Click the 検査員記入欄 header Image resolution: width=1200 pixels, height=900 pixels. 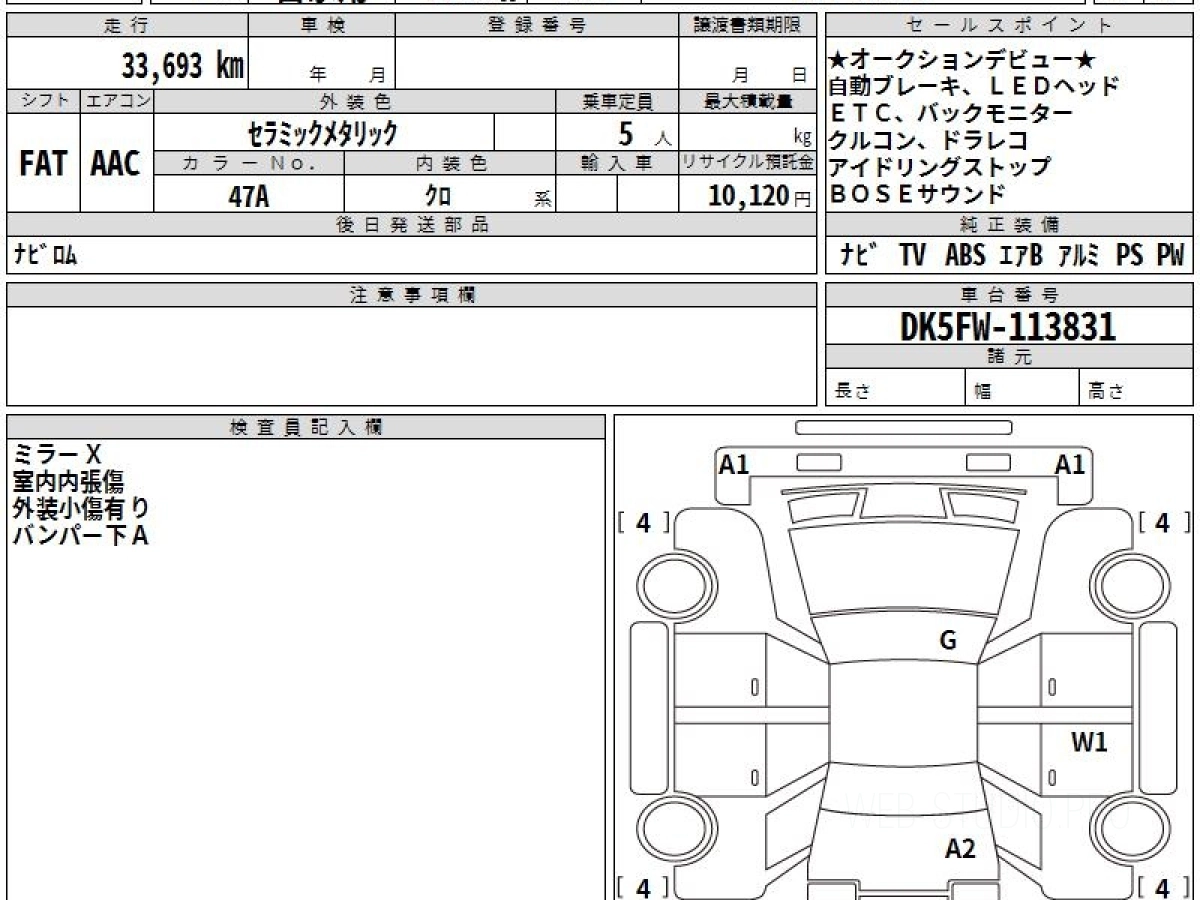click(306, 426)
